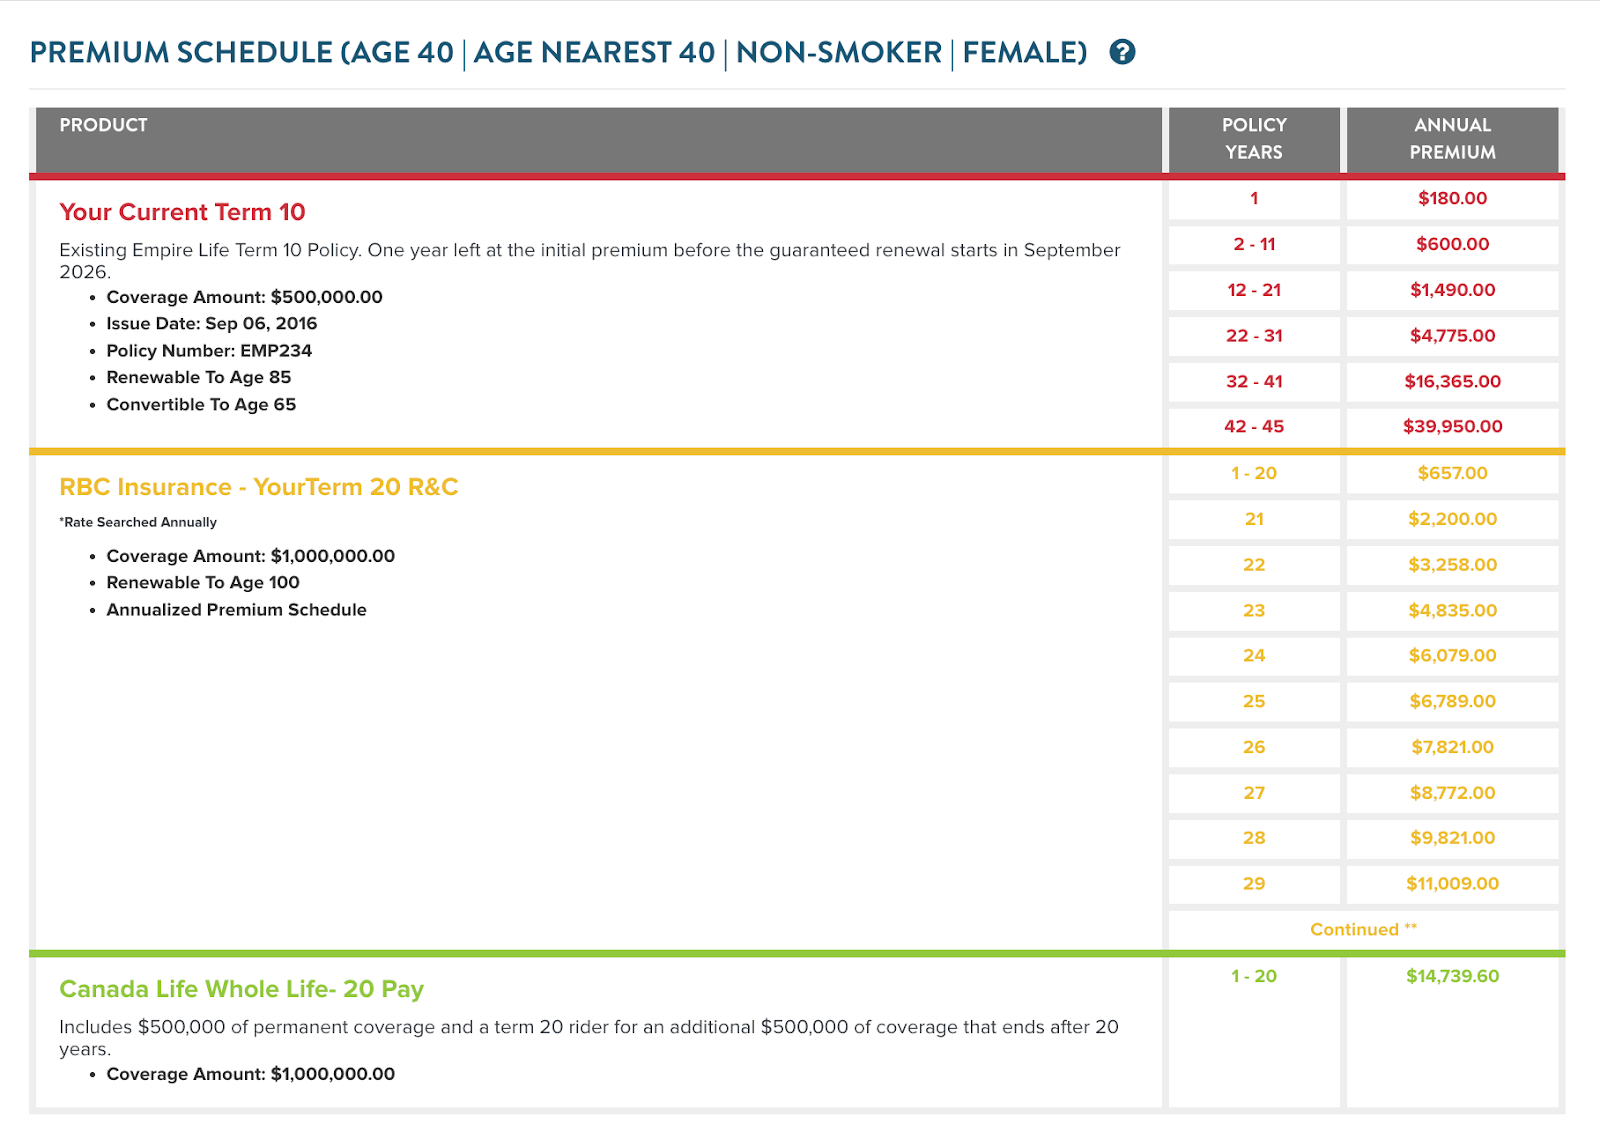
Task: Click the "Annualized Premium Schedule" bullet
Action: 236,610
